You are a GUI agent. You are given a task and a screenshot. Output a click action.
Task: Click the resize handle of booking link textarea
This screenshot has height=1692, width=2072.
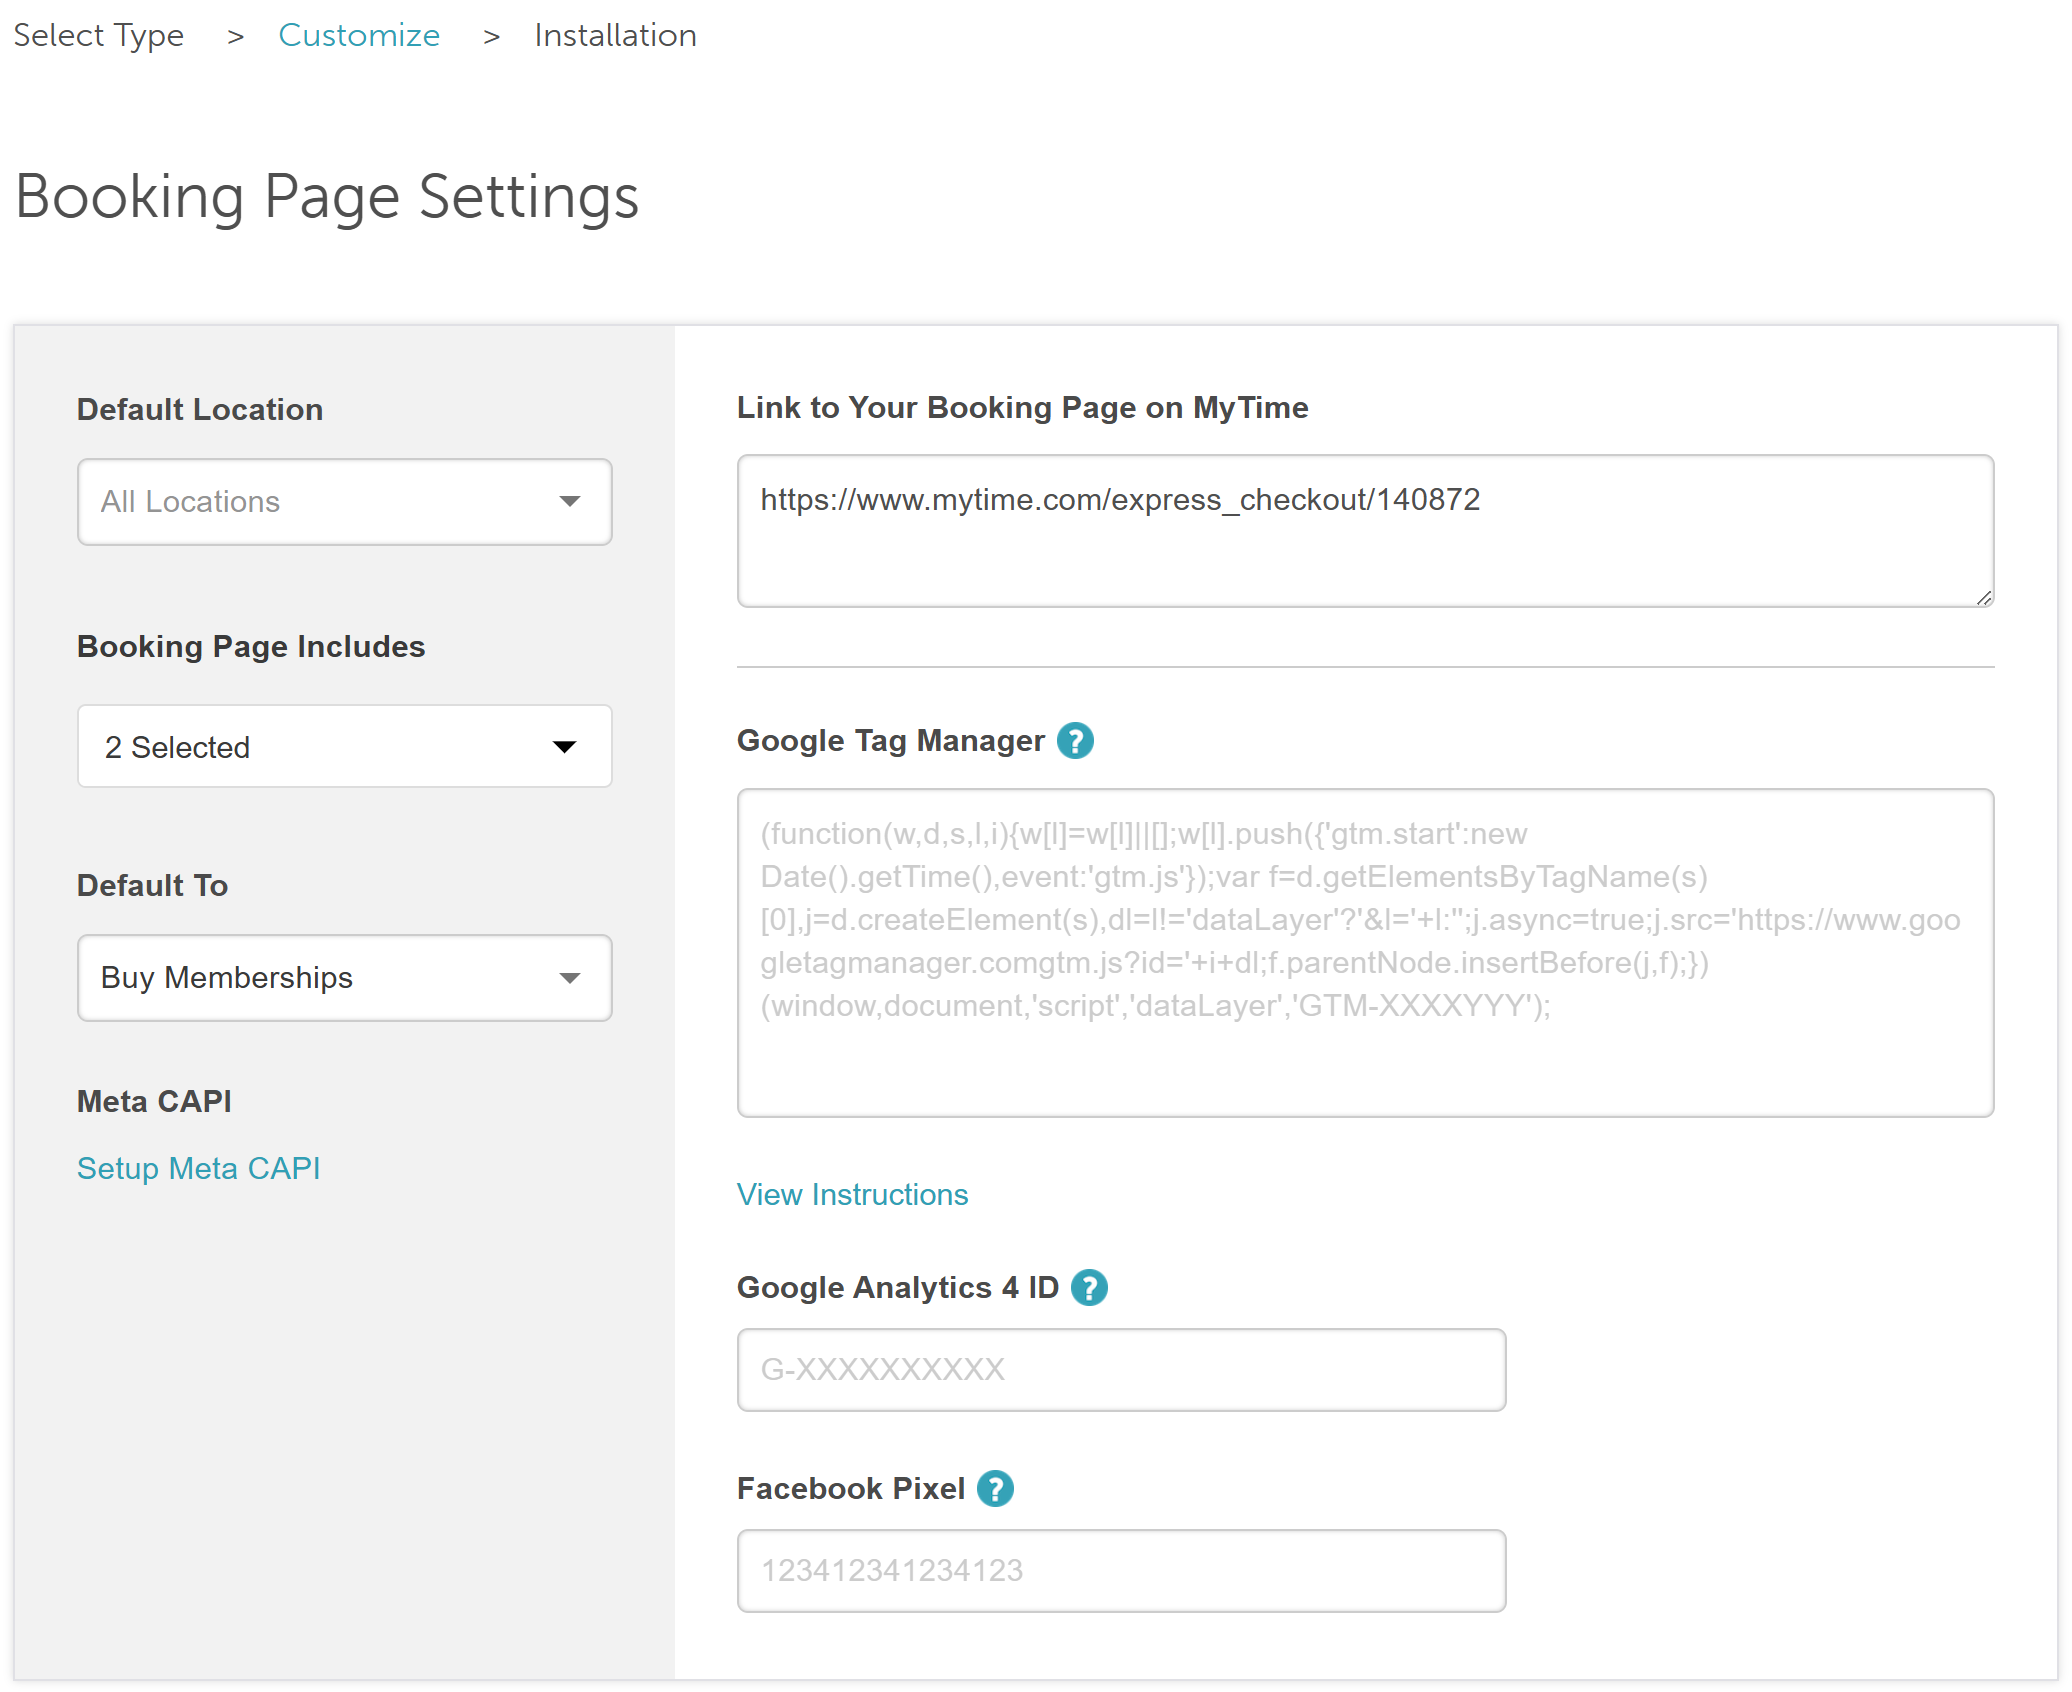1984,598
